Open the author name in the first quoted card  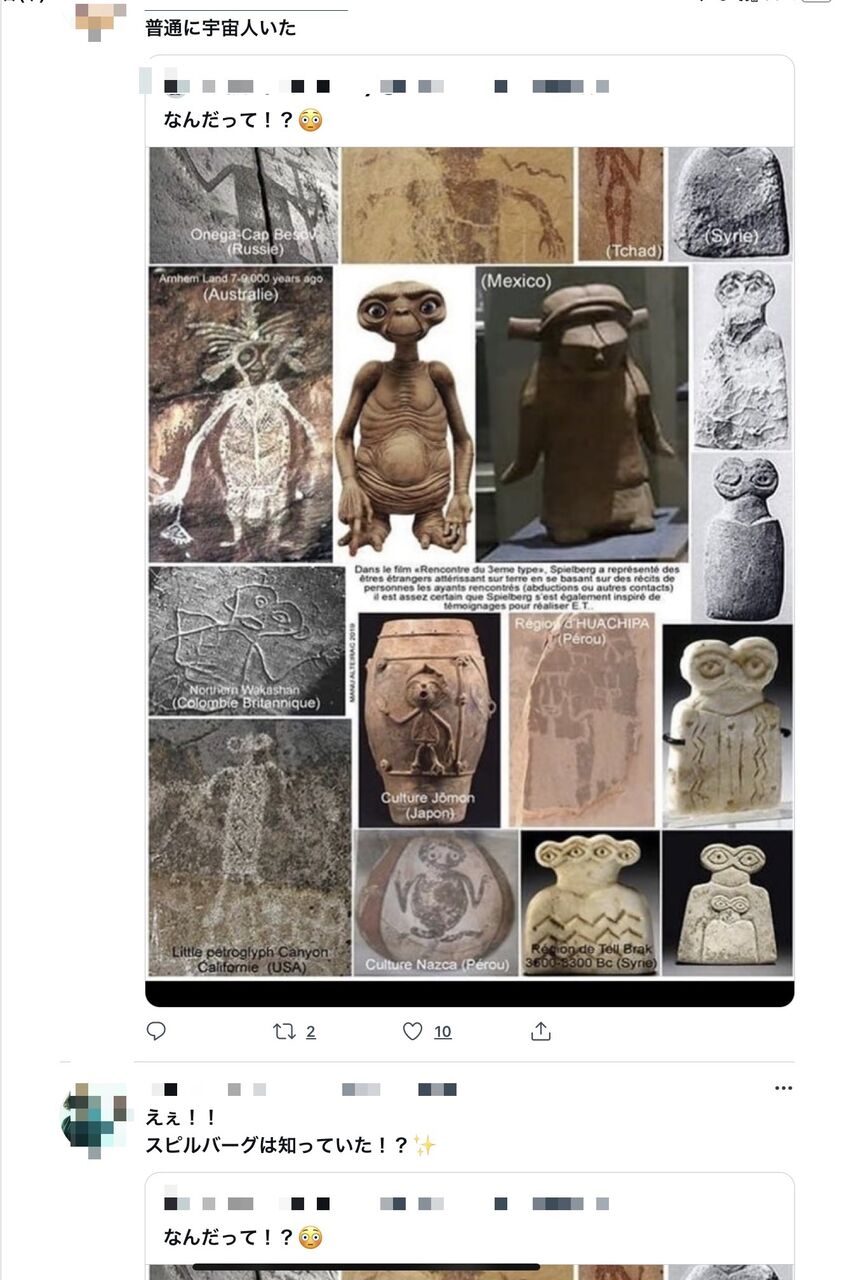pos(387,86)
